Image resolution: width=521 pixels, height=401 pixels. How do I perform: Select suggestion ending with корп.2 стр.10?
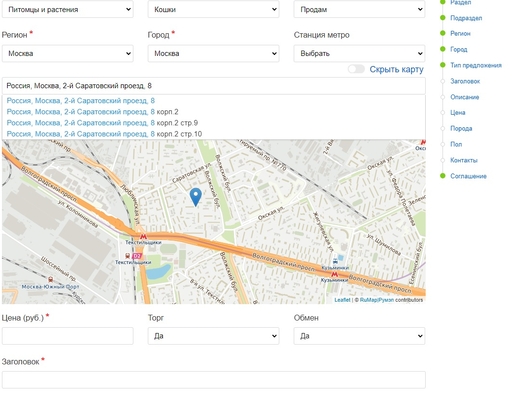tap(214, 134)
